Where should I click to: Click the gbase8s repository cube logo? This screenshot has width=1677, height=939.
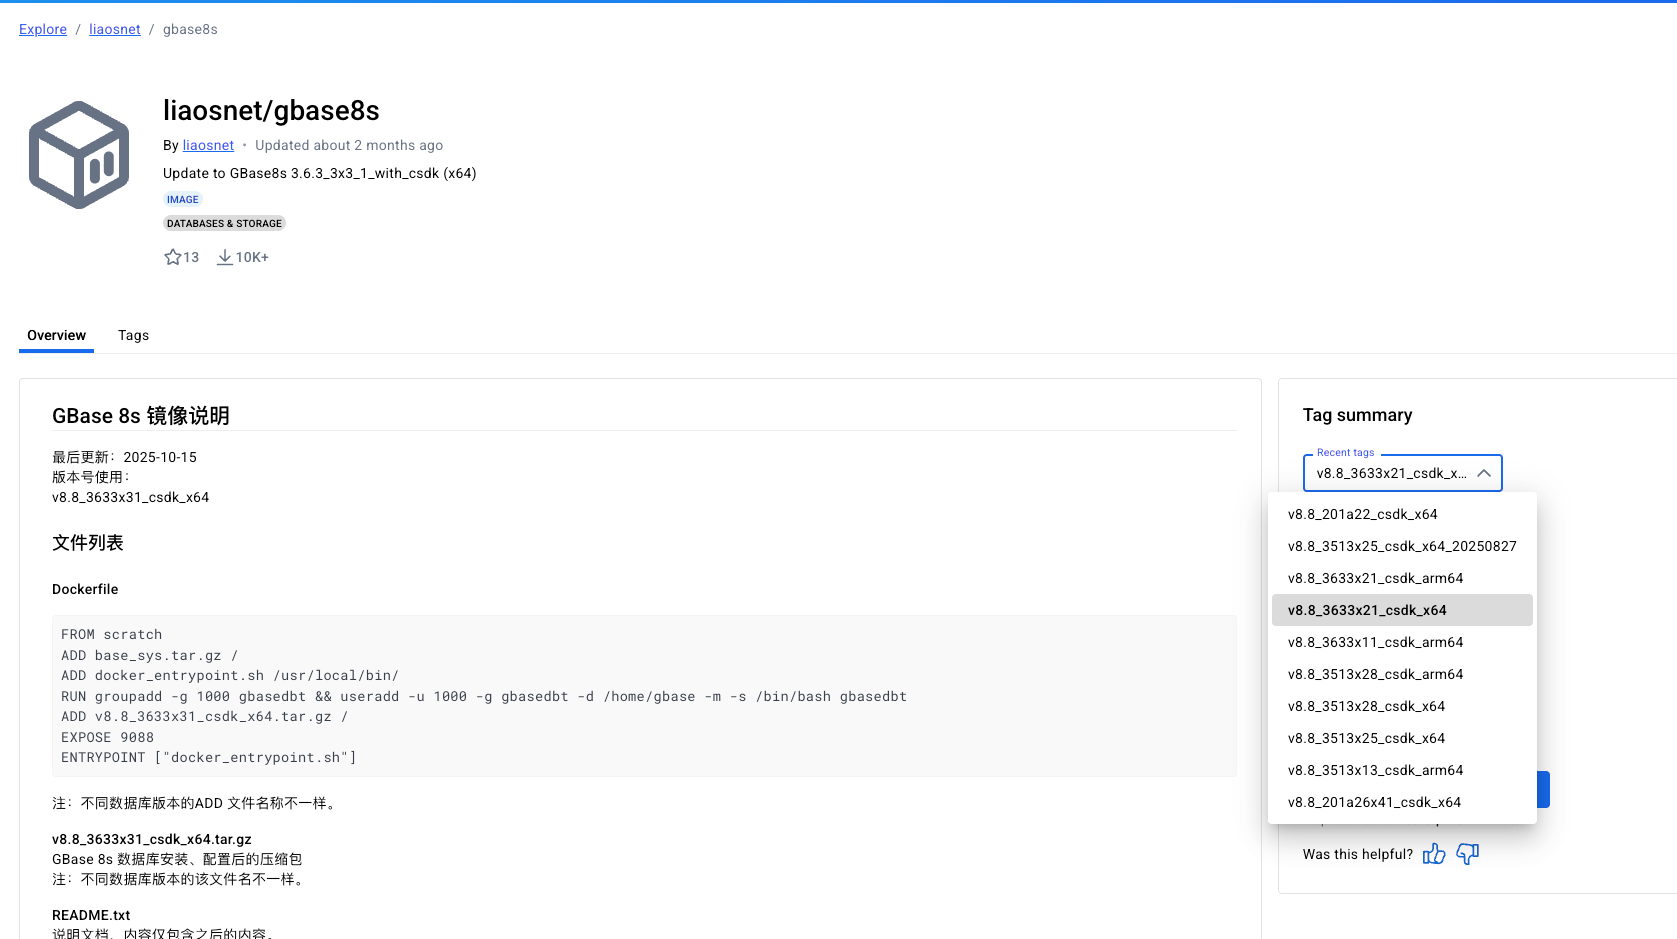coord(79,155)
